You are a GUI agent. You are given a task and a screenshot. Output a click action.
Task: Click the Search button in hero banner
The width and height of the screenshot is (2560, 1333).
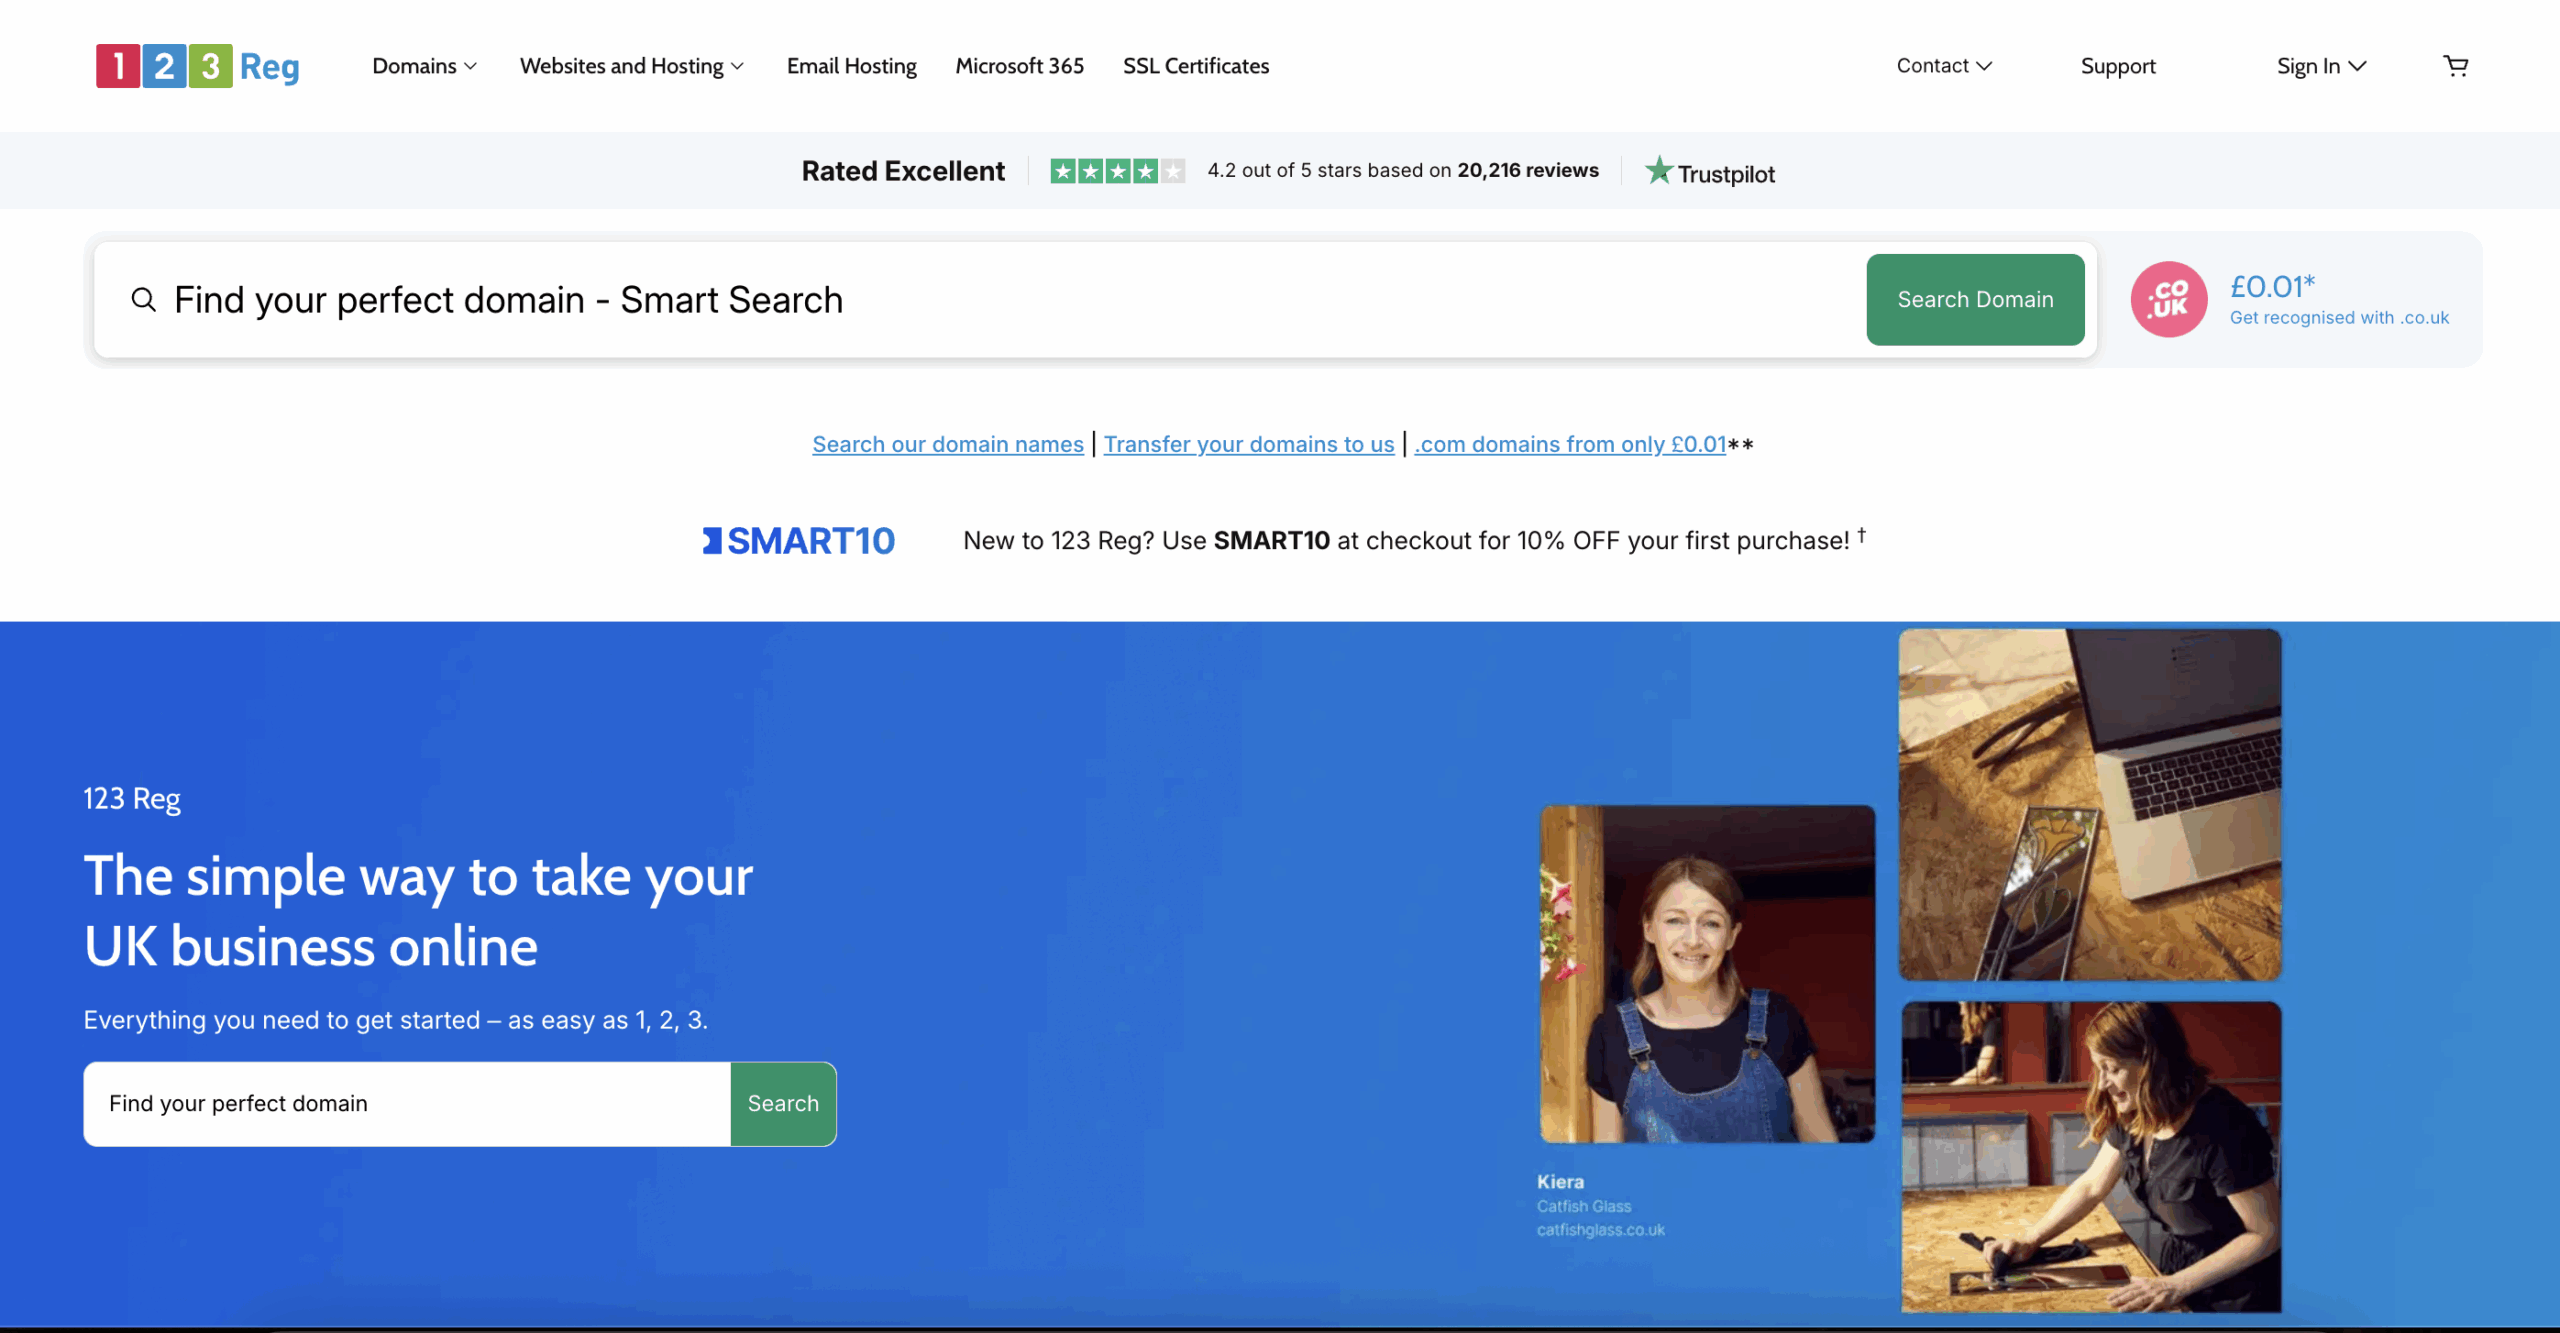tap(783, 1103)
